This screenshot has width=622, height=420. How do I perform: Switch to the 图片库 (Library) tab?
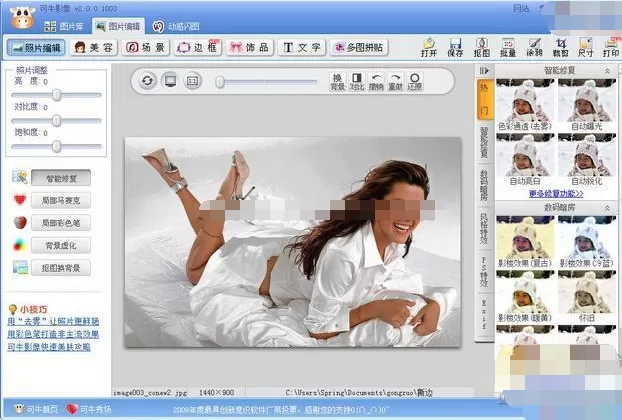64,27
